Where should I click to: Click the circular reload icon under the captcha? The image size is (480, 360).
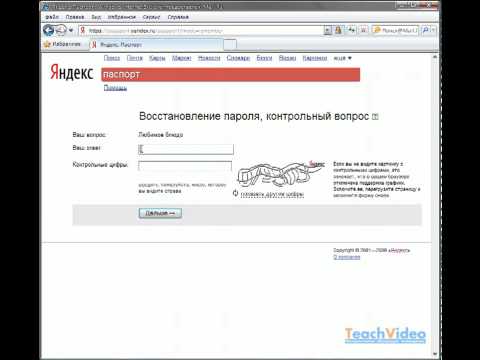[235, 193]
